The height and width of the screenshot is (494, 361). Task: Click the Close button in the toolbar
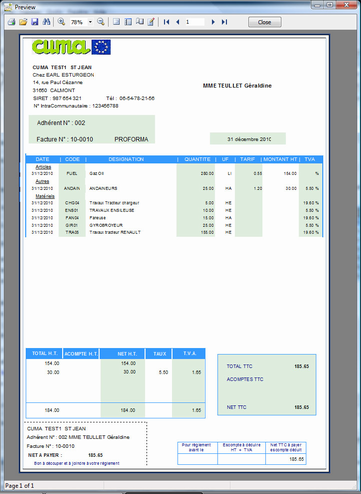click(x=265, y=22)
